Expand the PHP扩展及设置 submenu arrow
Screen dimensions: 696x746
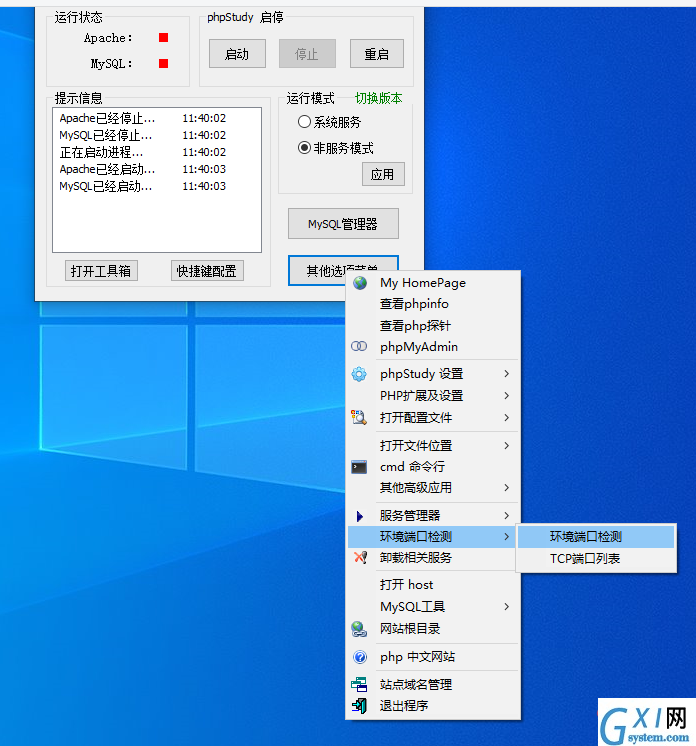[507, 395]
